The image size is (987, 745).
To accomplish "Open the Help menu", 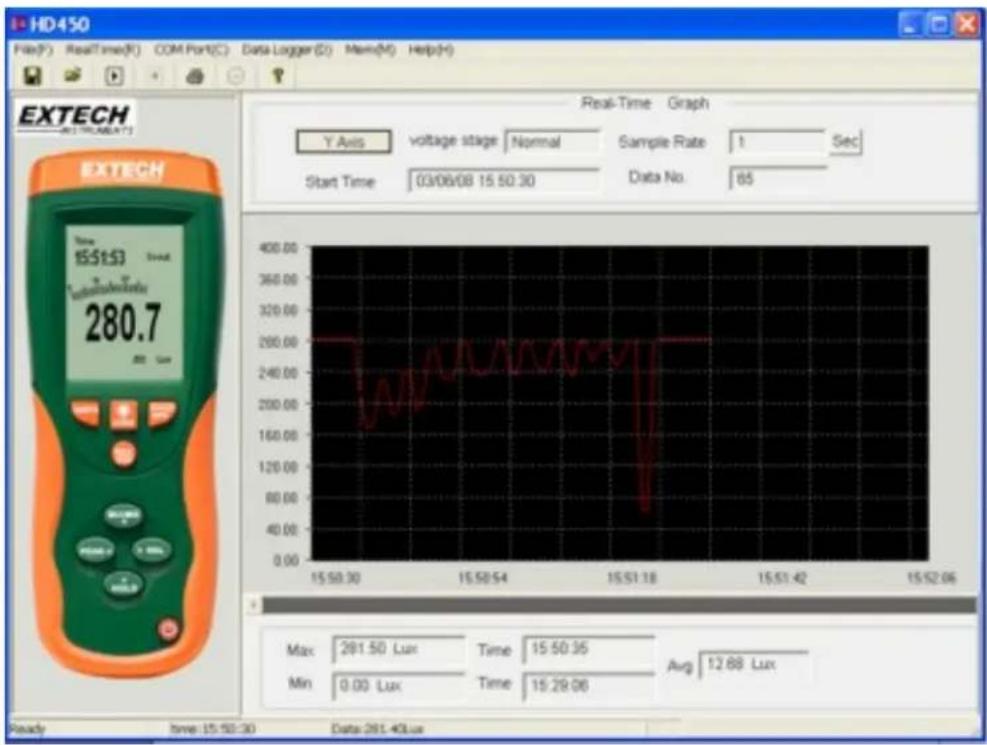I will click(431, 50).
